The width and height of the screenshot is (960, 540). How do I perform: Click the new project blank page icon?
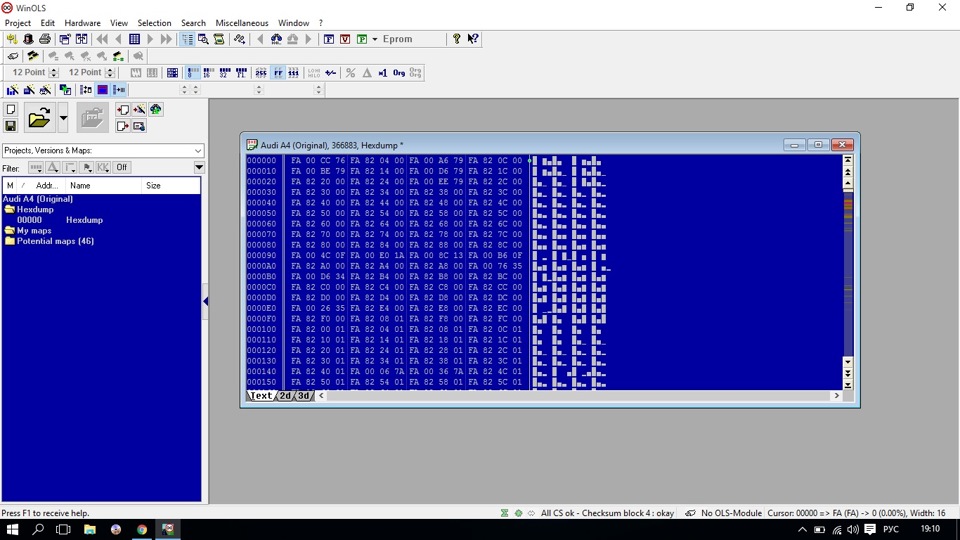[10, 110]
